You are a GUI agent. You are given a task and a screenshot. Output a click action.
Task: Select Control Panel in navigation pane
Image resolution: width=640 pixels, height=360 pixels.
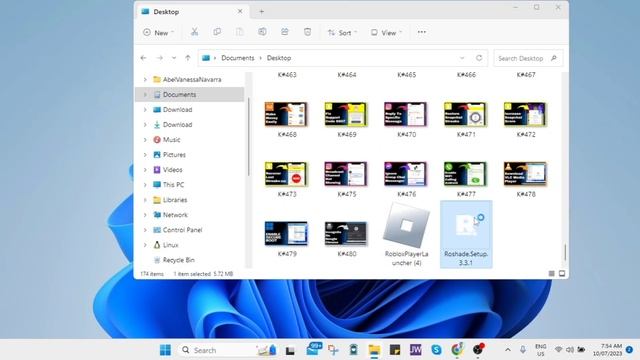pos(182,230)
